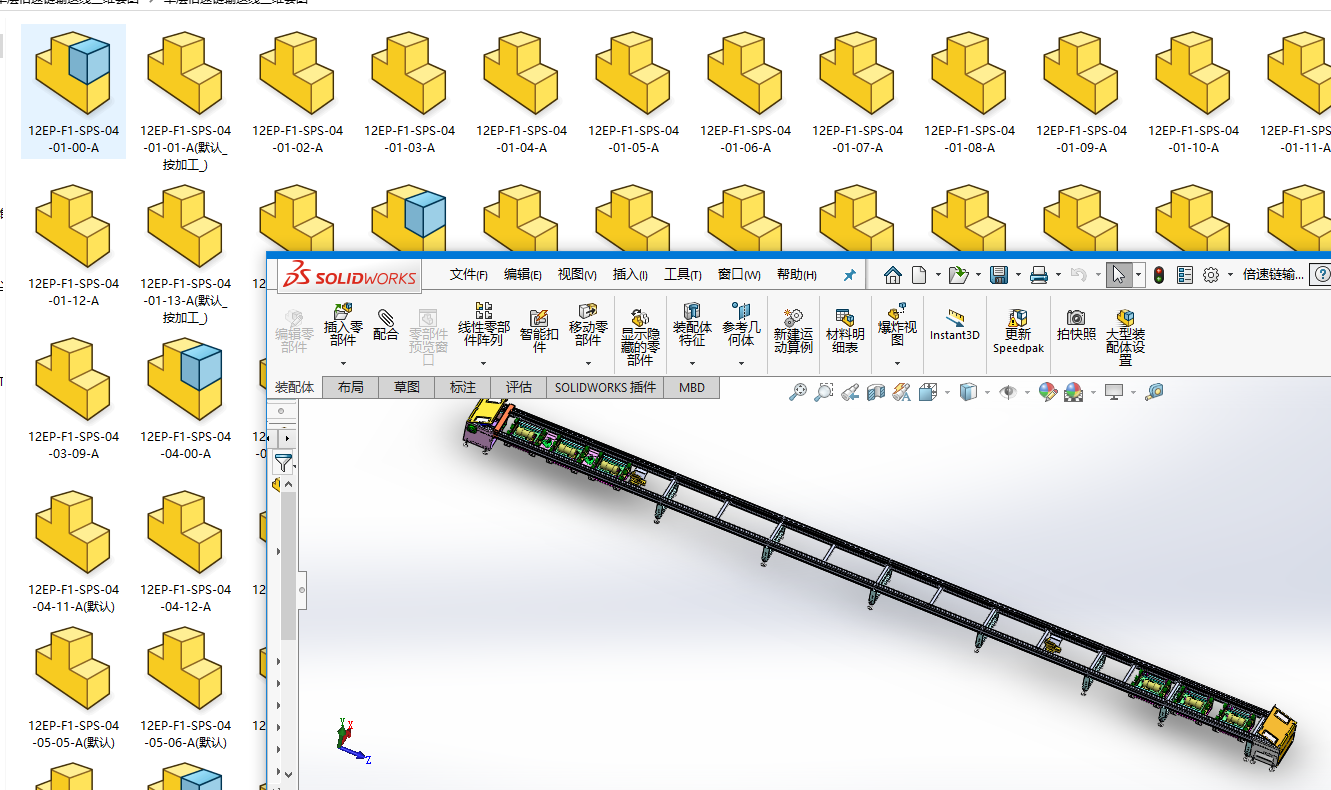Open dropdown under 装配体特征
Screen dimensions: 1331x790
(x=692, y=363)
